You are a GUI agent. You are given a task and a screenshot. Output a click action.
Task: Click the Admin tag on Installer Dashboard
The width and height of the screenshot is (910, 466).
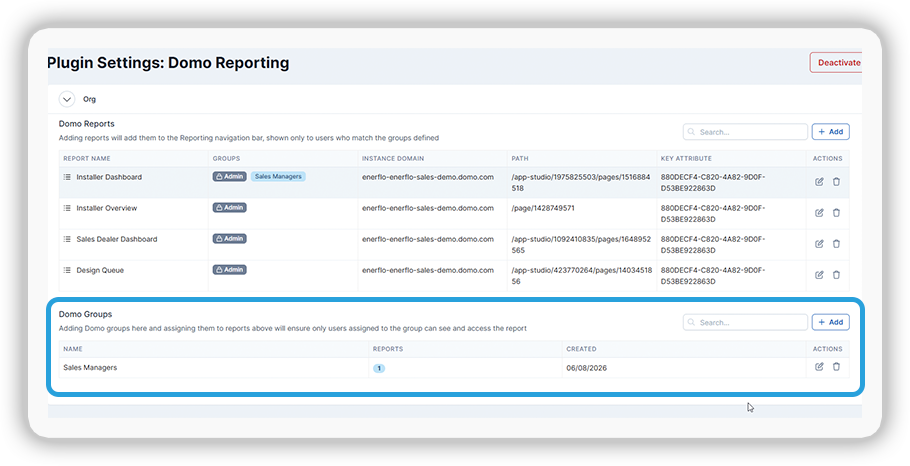[x=229, y=176]
